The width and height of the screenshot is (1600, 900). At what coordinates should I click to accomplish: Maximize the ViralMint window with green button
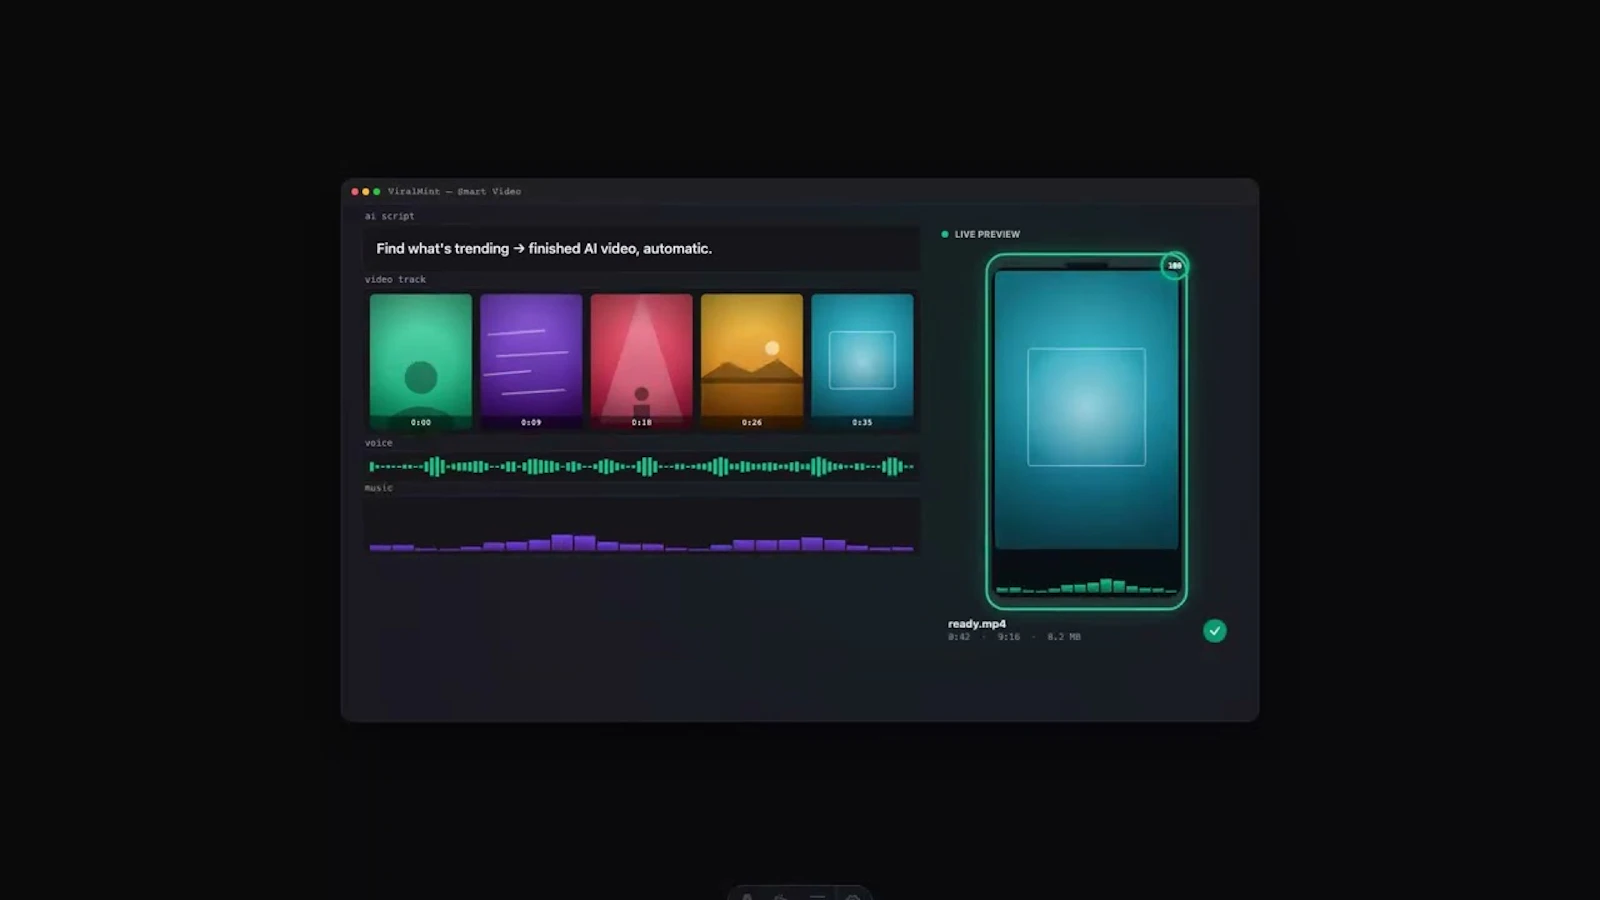(377, 191)
